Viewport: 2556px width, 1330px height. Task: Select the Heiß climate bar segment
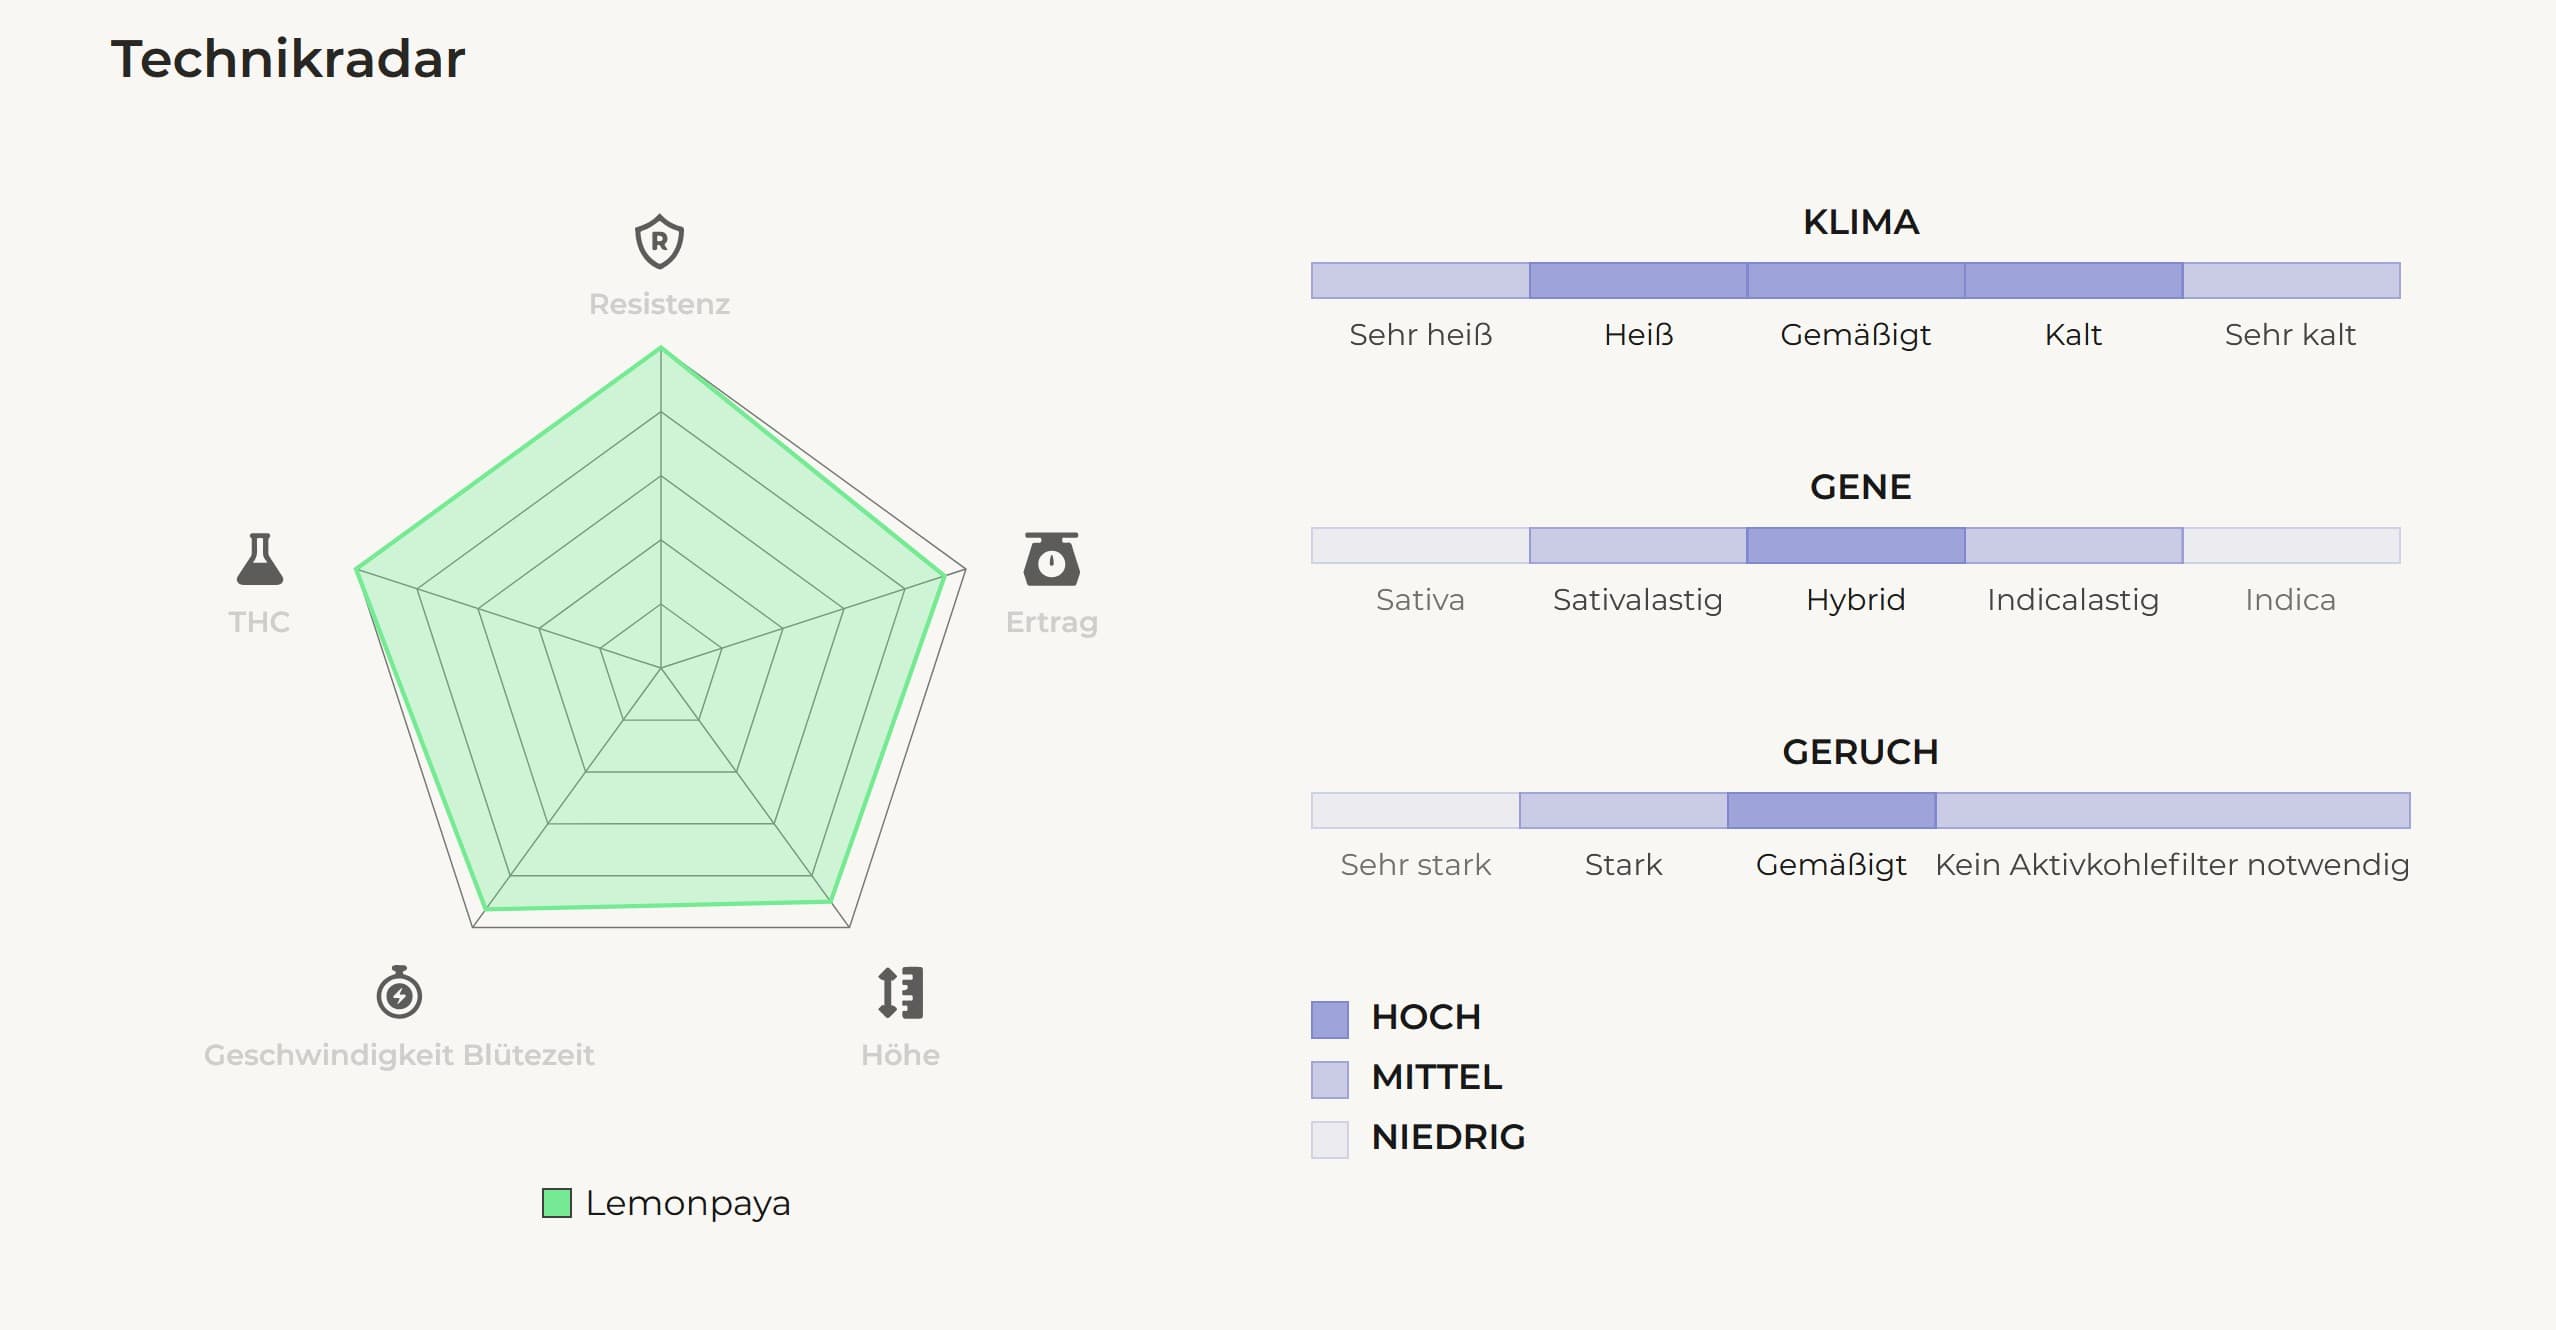(1638, 281)
